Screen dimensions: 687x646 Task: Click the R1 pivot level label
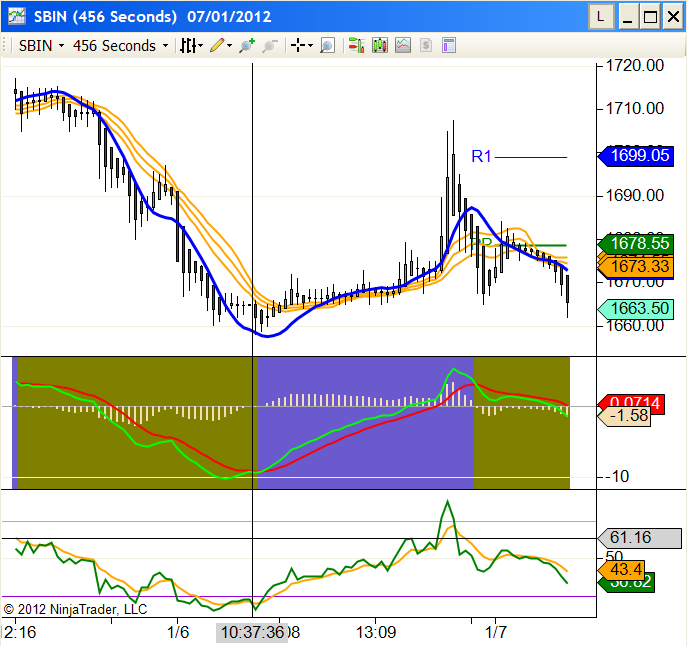481,156
